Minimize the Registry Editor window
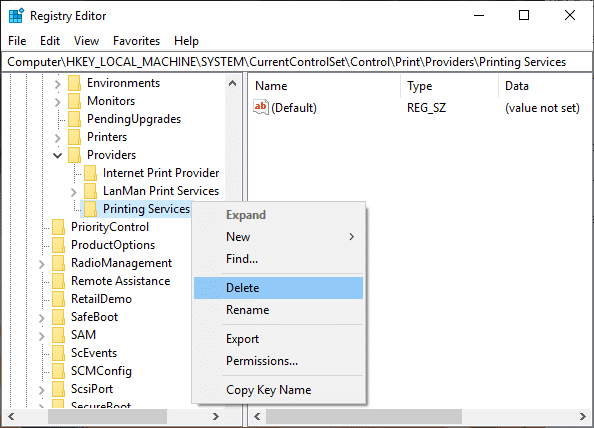 coord(479,16)
